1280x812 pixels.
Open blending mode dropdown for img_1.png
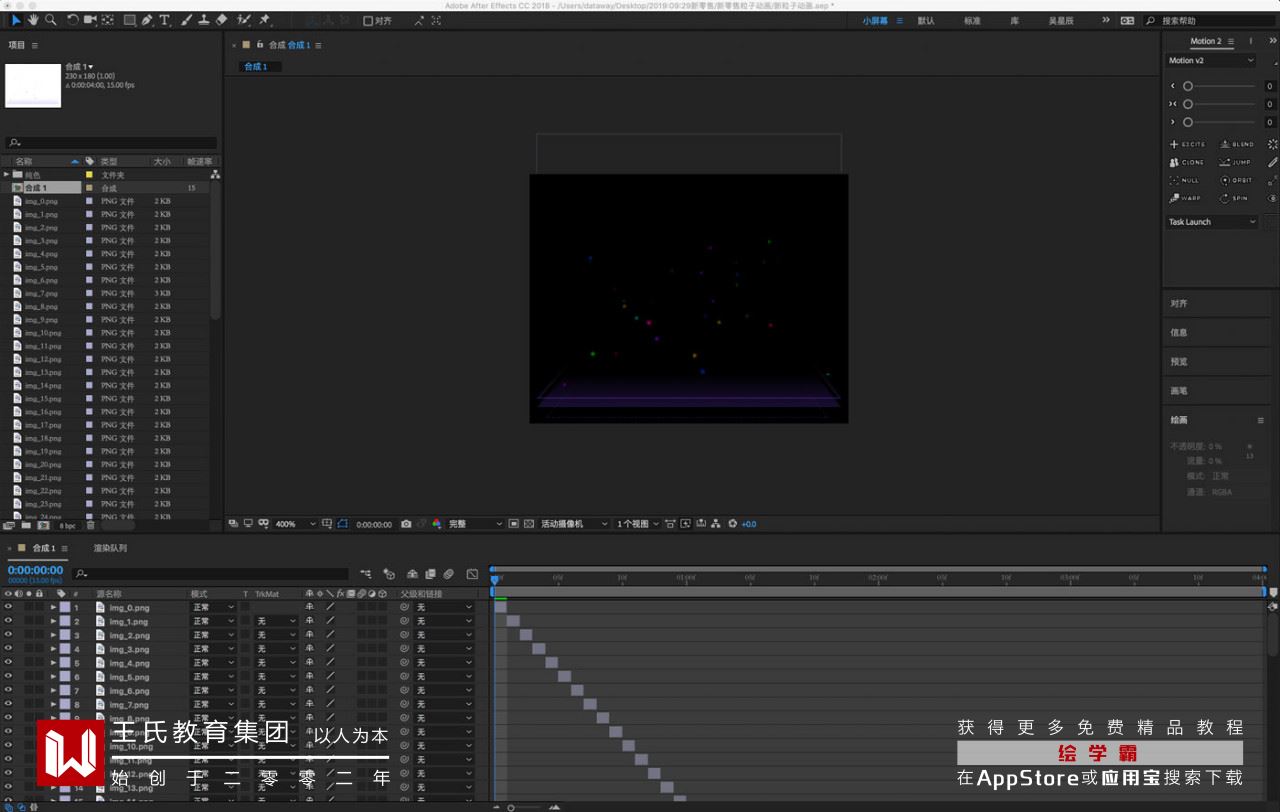click(x=213, y=621)
